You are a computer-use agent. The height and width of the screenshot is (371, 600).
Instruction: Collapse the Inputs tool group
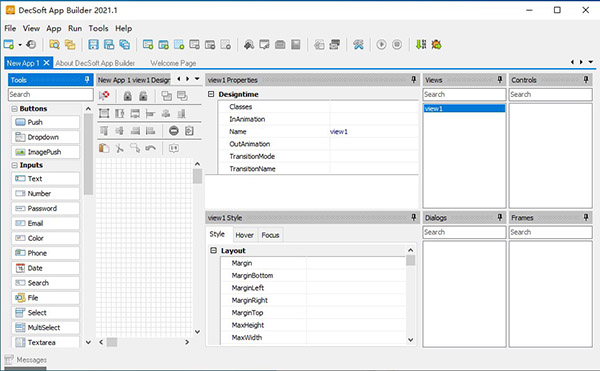[x=15, y=165]
